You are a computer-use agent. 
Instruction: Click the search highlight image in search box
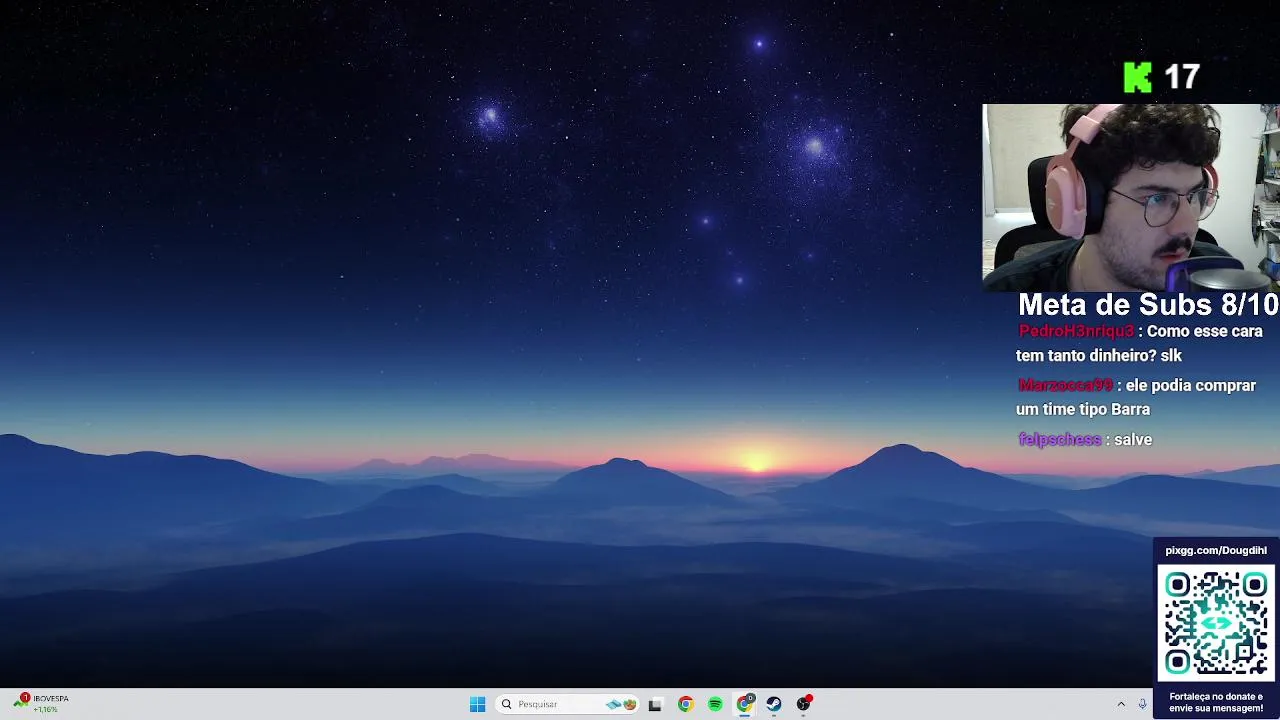621,704
